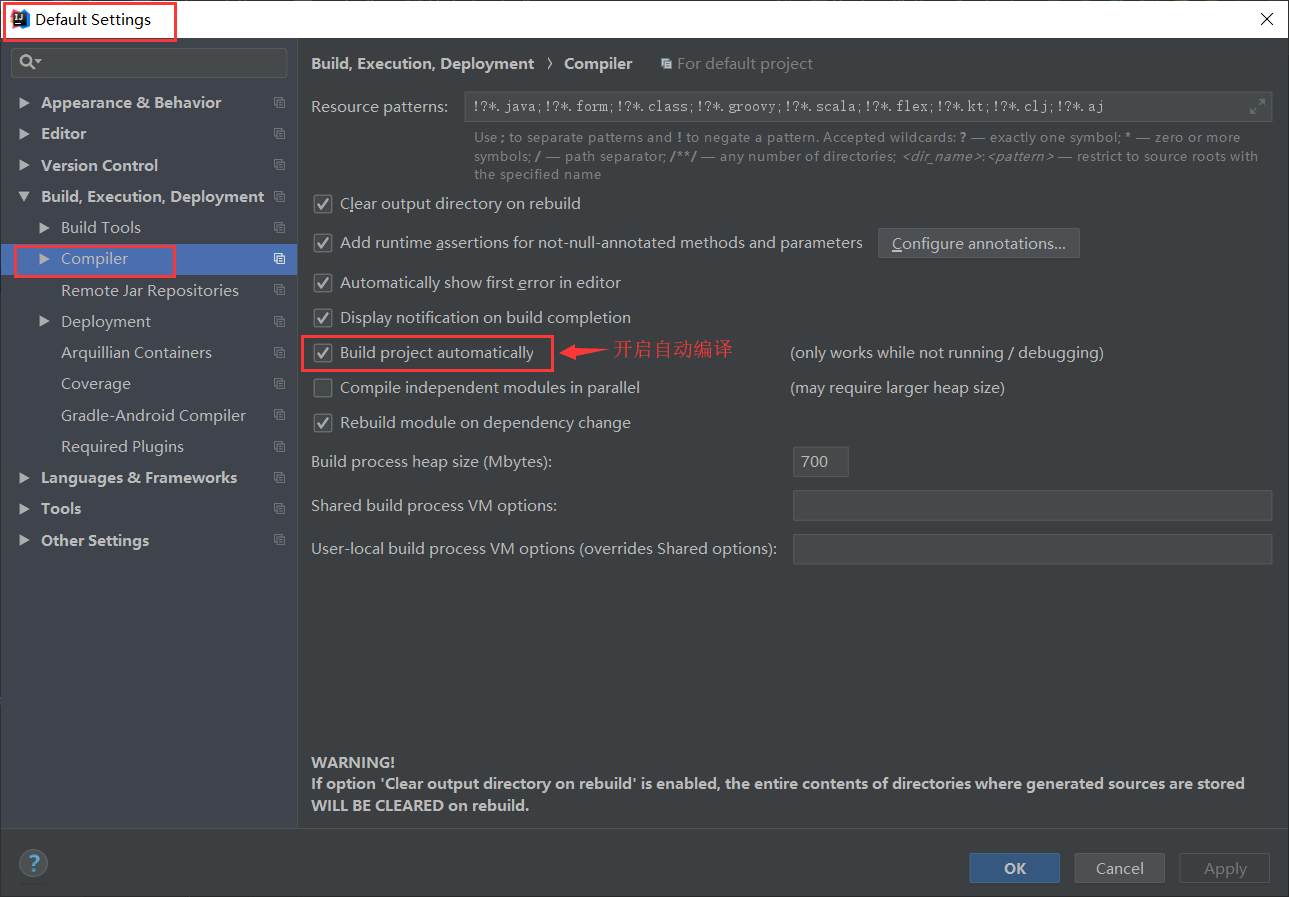This screenshot has height=897, width=1289.
Task: Uncheck Clear output directory on rebuild
Action: point(323,204)
